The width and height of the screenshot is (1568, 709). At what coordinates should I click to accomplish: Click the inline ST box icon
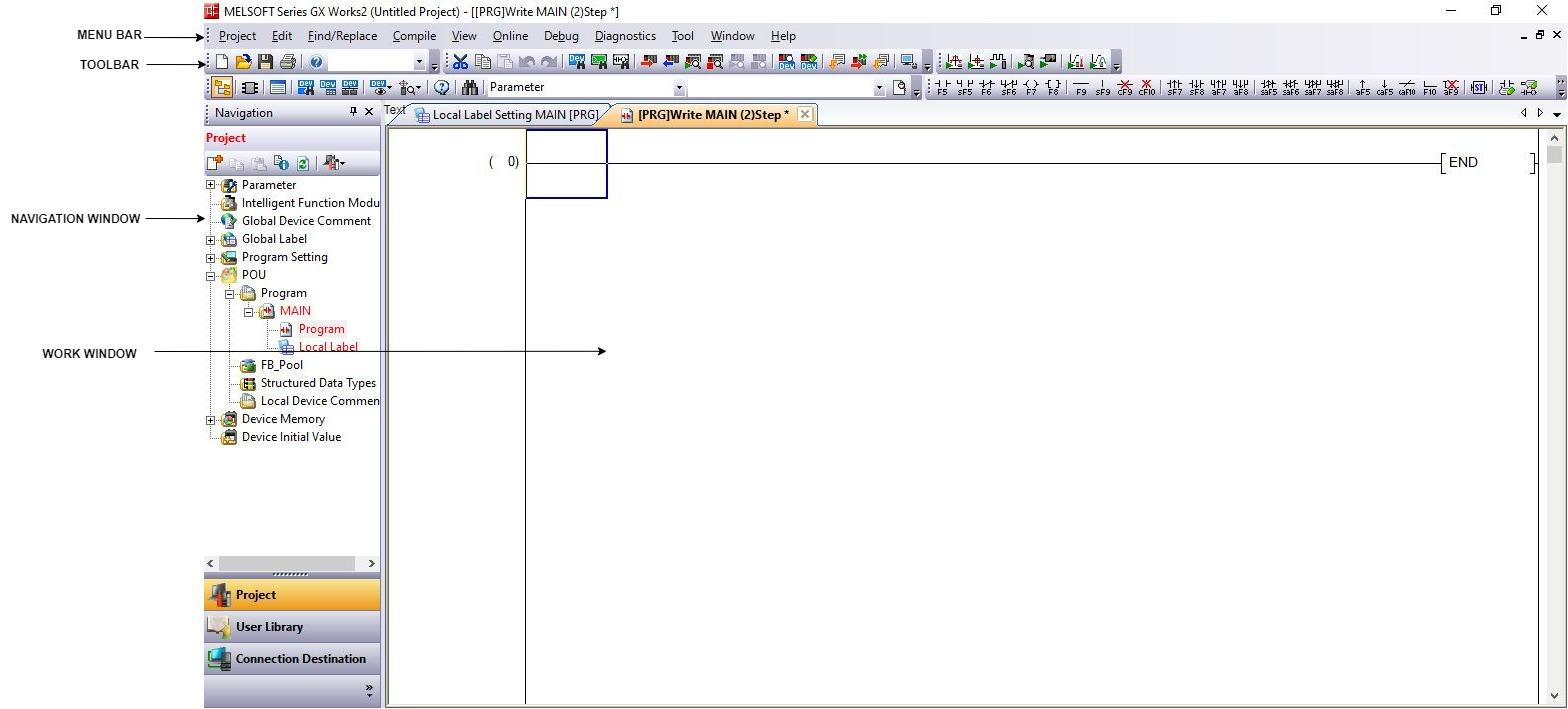pos(1479,88)
